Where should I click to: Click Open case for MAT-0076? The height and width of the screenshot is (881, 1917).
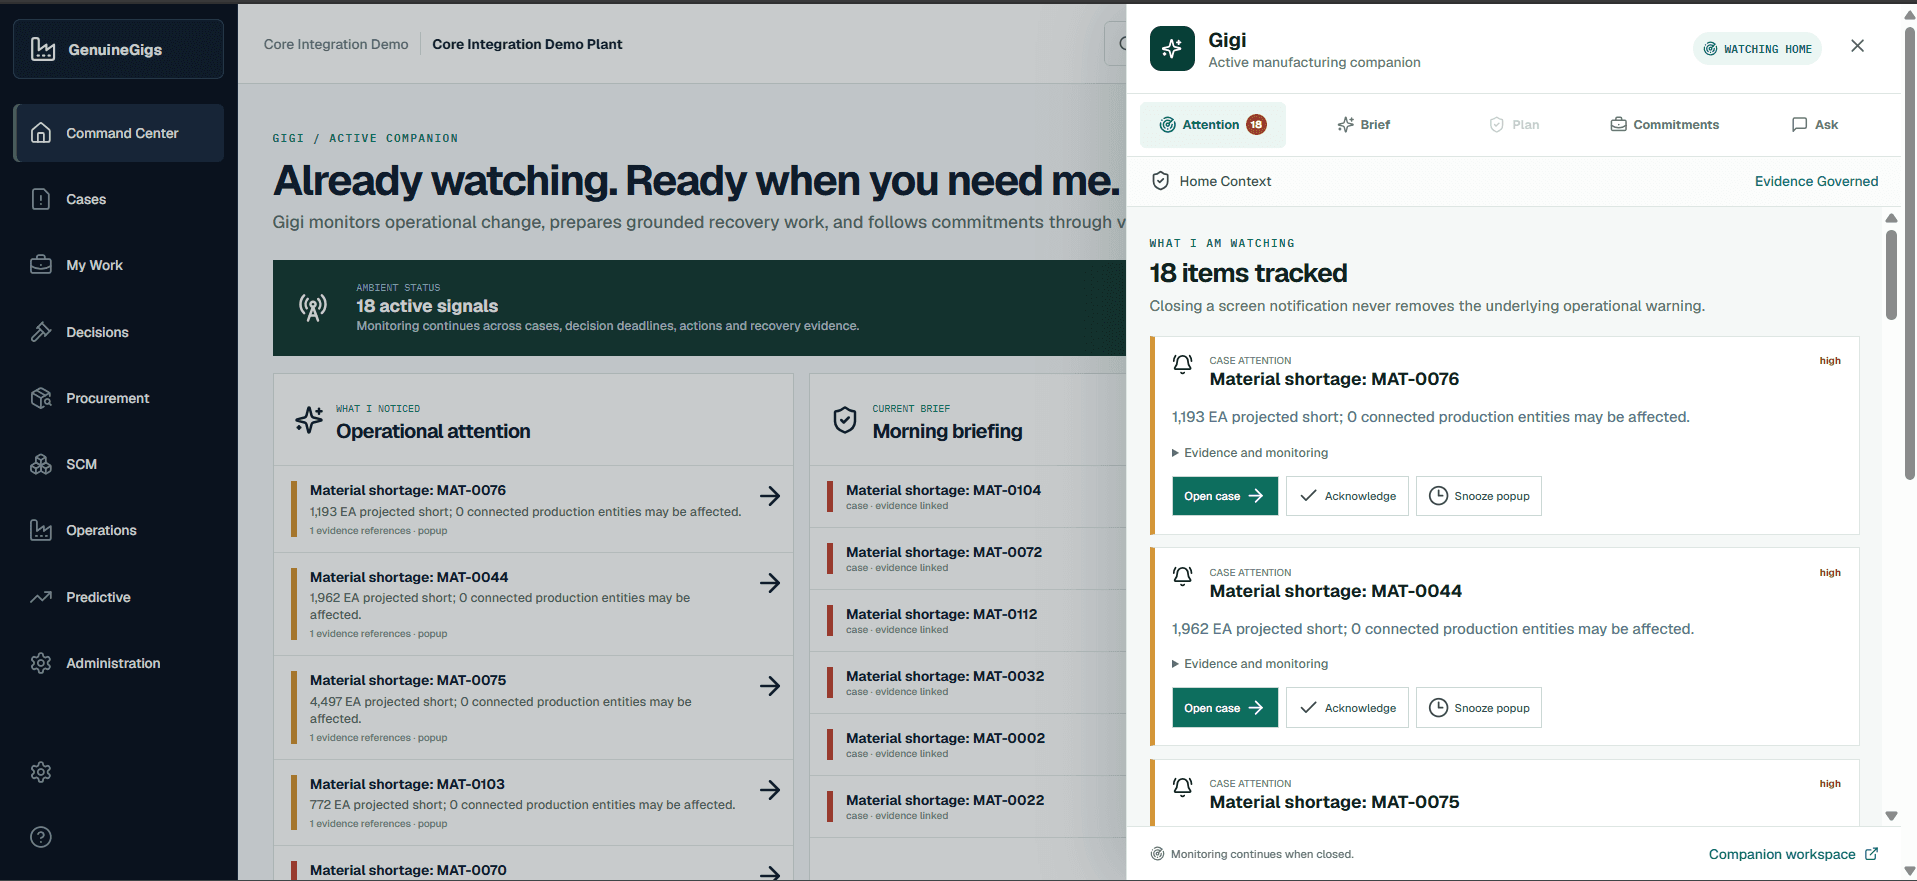1225,496
